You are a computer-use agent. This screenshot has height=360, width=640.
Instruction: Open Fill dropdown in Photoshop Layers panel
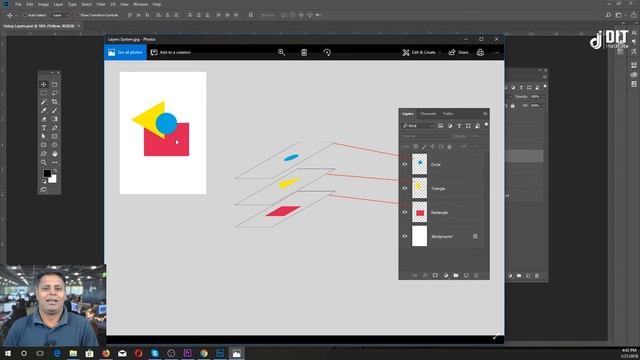click(544, 106)
